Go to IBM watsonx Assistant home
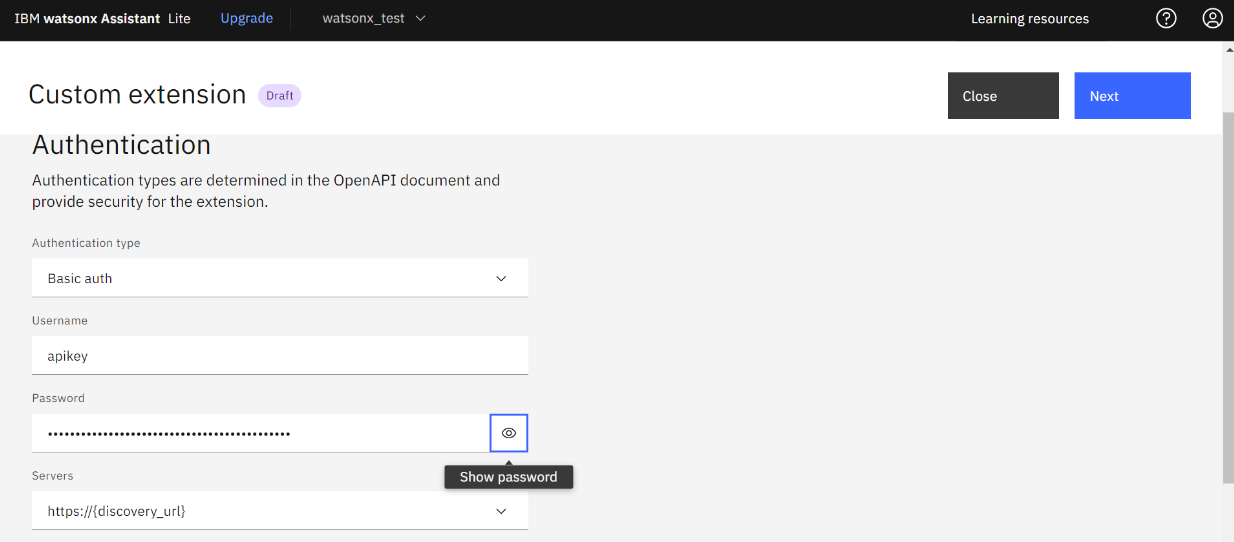1234x542 pixels. [86, 18]
